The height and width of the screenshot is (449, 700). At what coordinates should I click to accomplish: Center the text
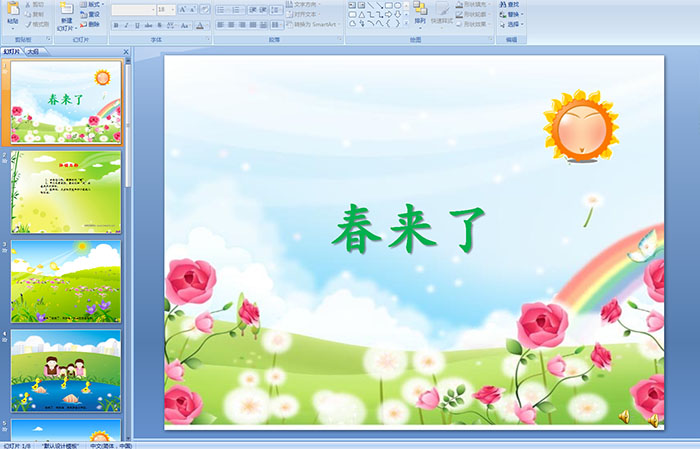pyautogui.click(x=231, y=25)
